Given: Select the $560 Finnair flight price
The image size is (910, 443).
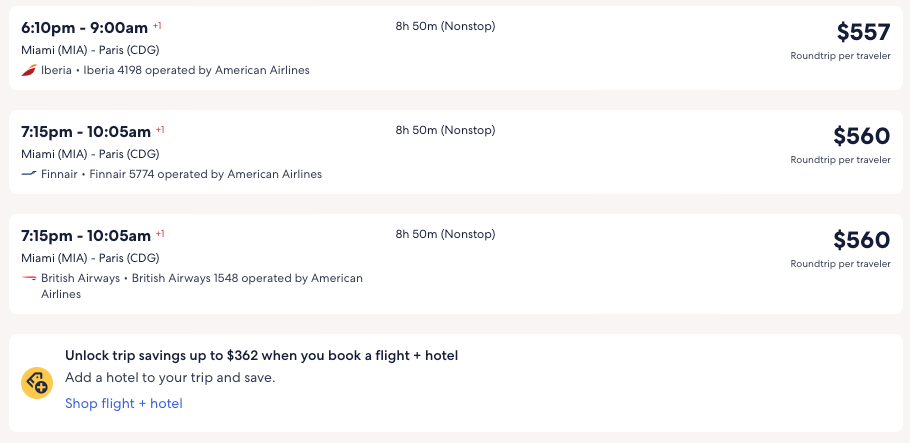Looking at the screenshot, I should 861,136.
